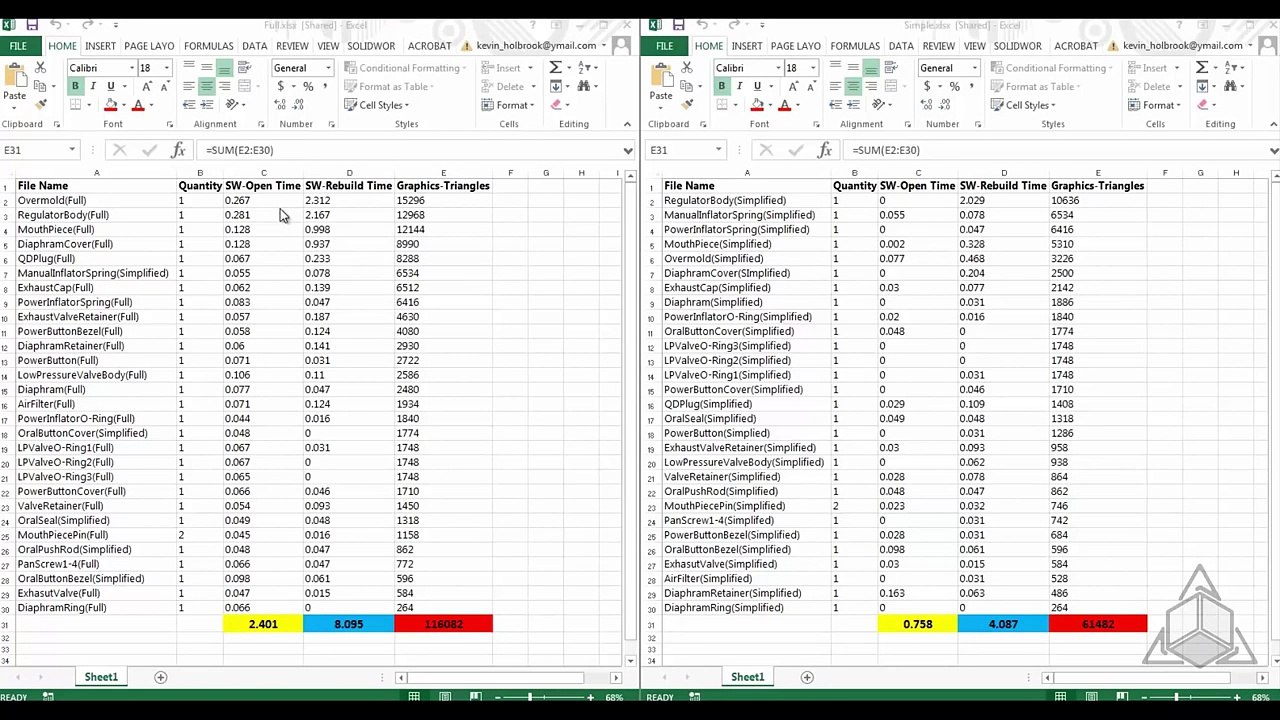Open the Format cells menu in Full.xlsx

(510, 105)
